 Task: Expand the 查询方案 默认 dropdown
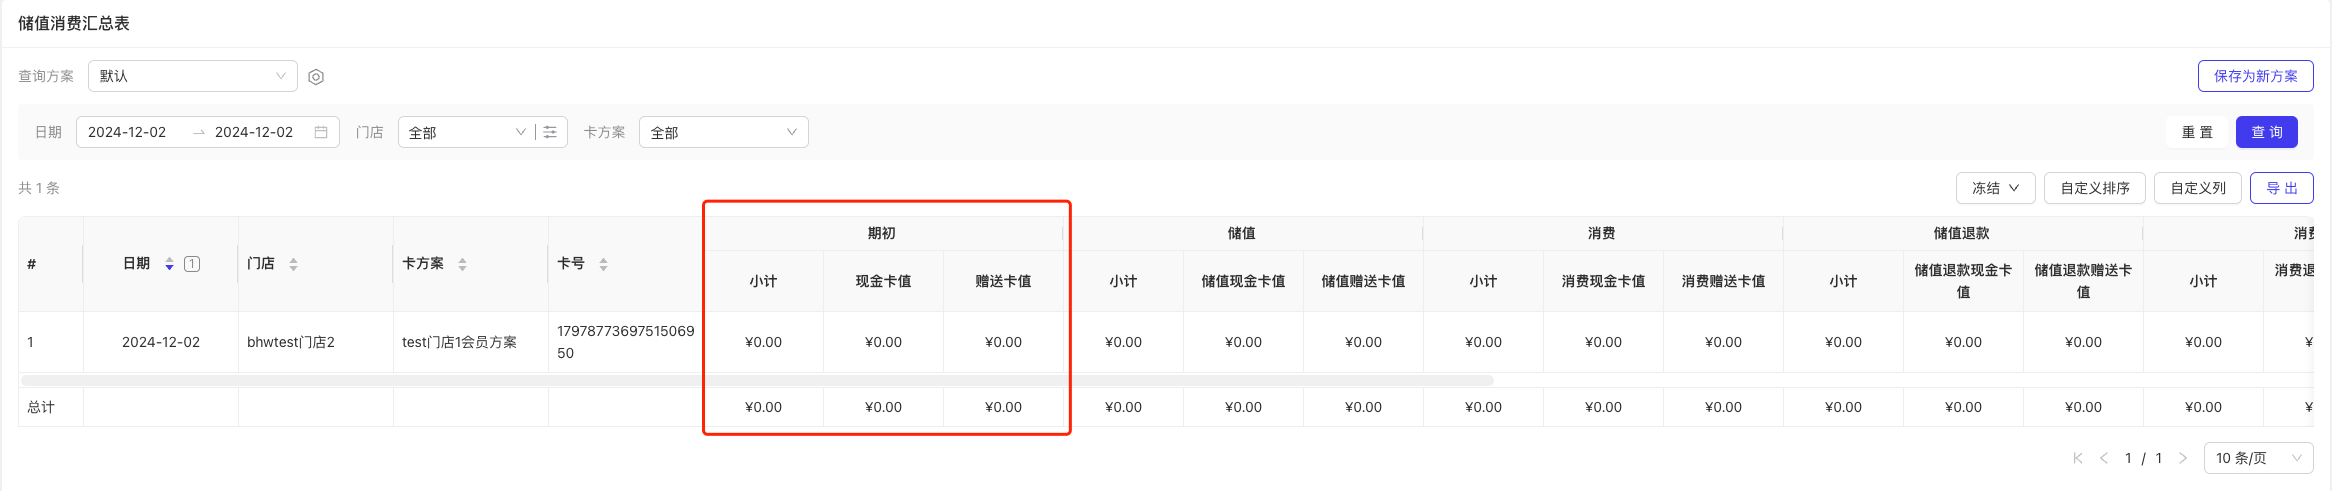coord(193,76)
